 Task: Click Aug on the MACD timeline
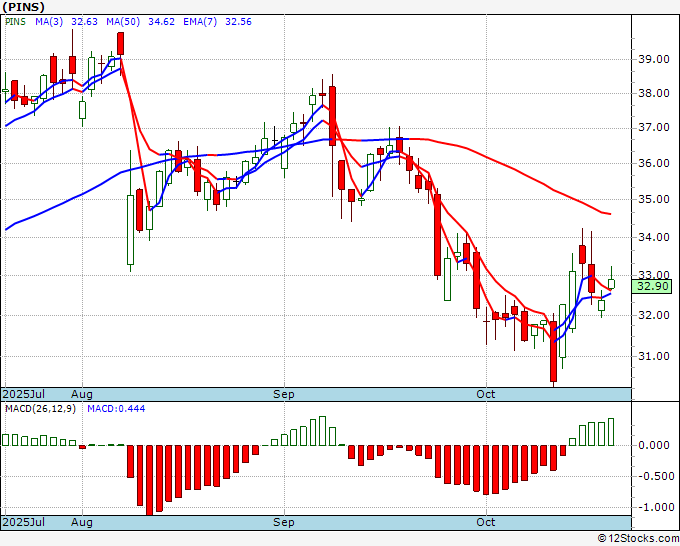pos(82,522)
